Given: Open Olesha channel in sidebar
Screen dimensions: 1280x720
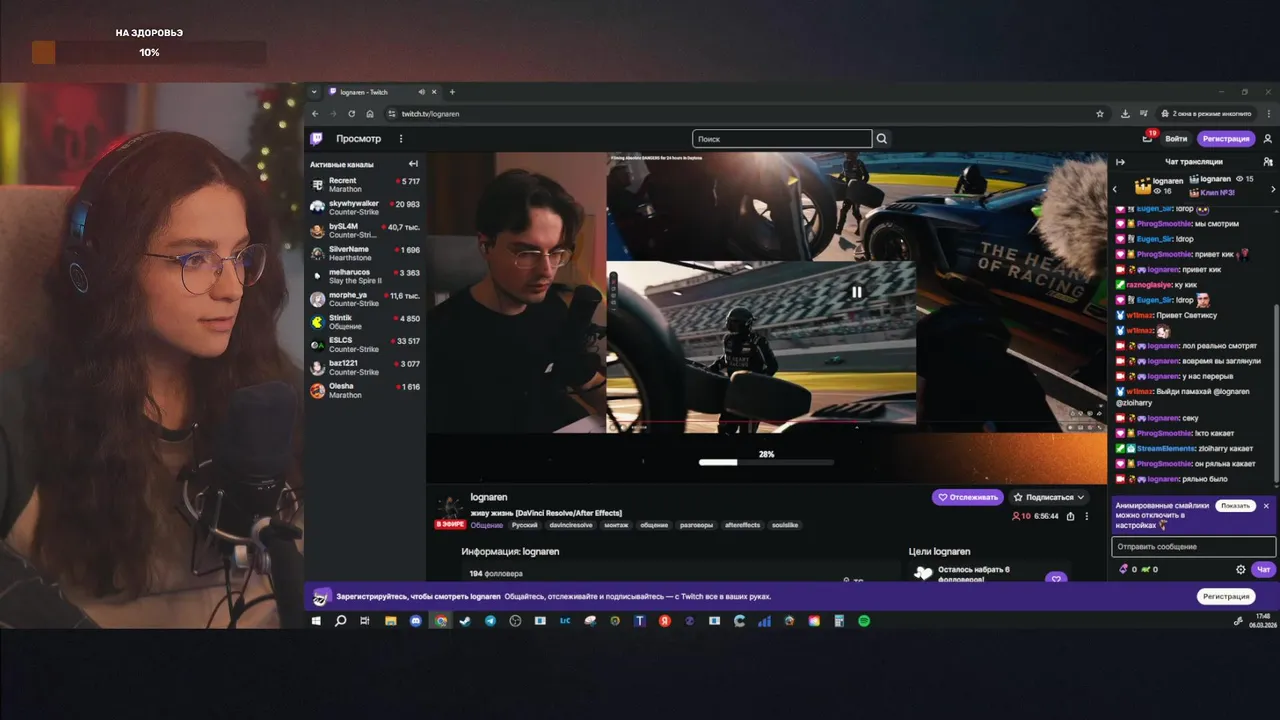Looking at the screenshot, I should [x=365, y=390].
